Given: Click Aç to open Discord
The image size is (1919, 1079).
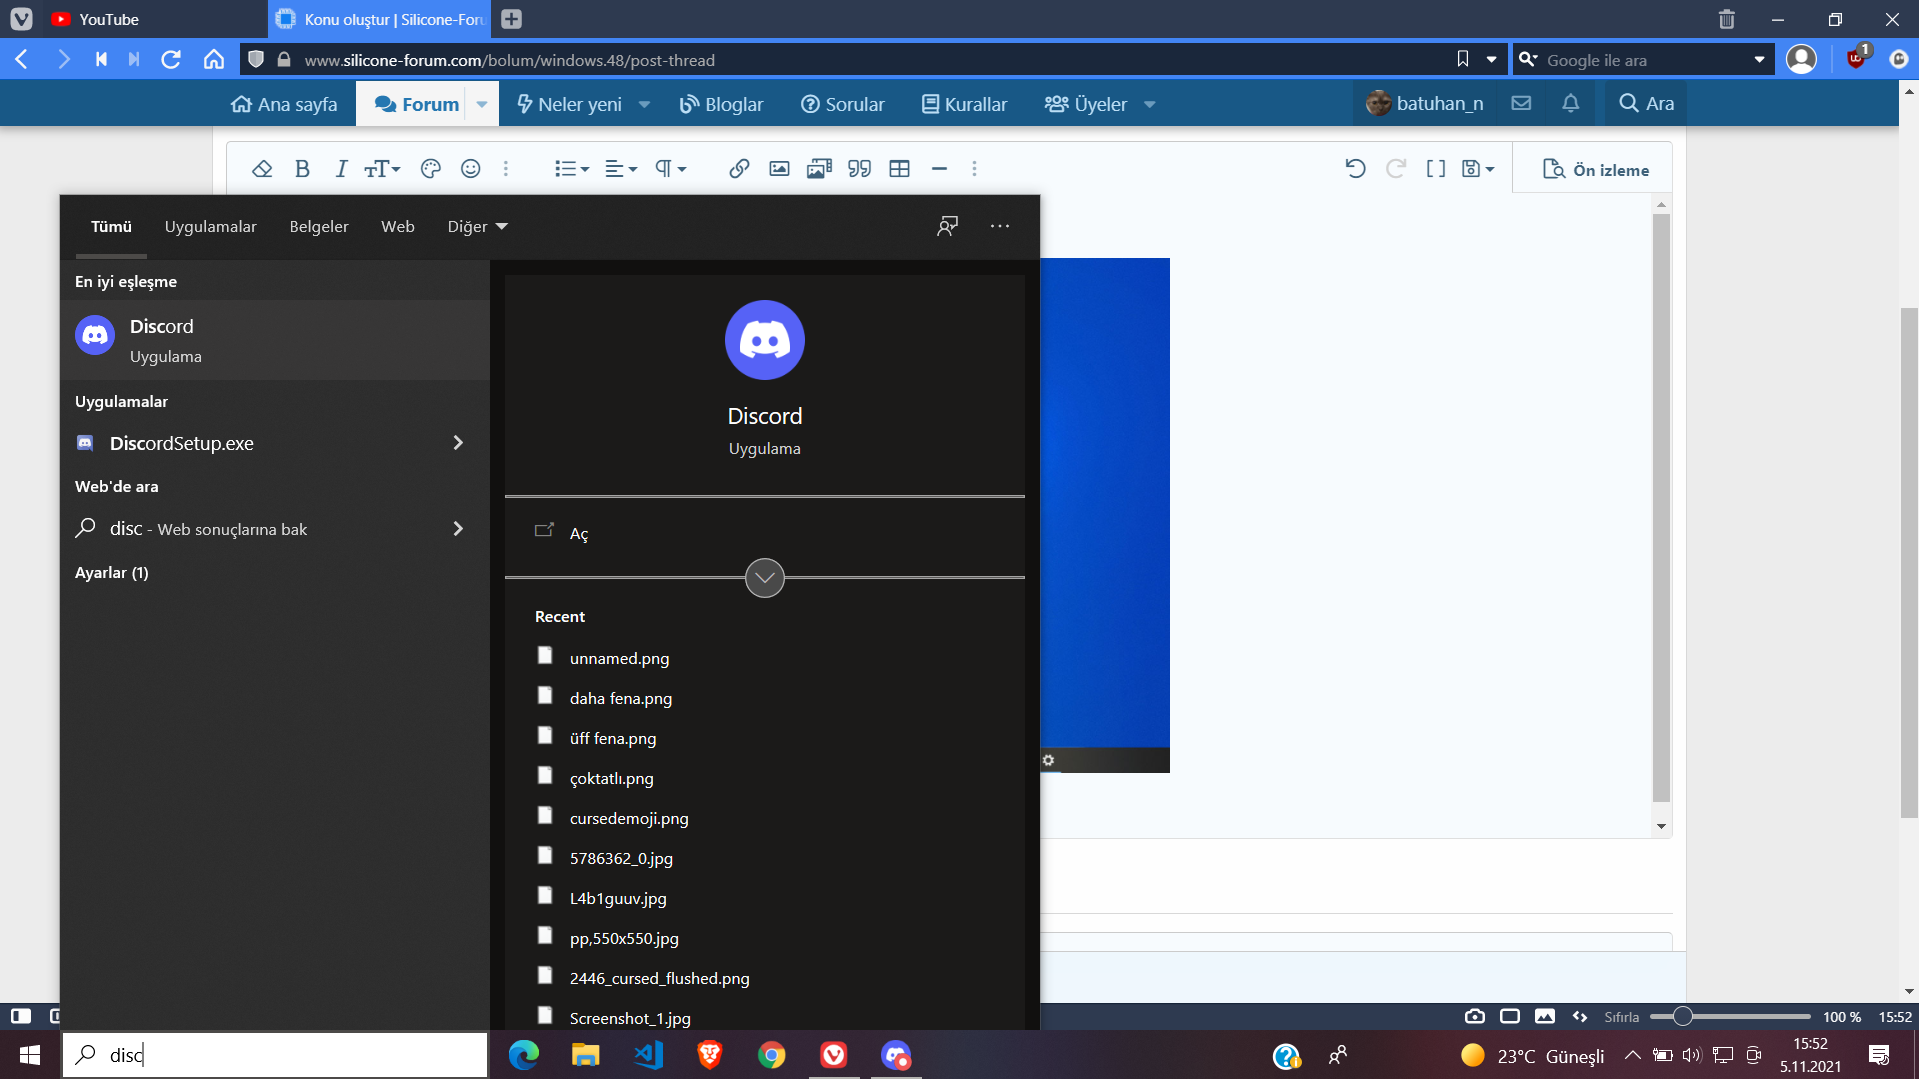Looking at the screenshot, I should [x=765, y=533].
